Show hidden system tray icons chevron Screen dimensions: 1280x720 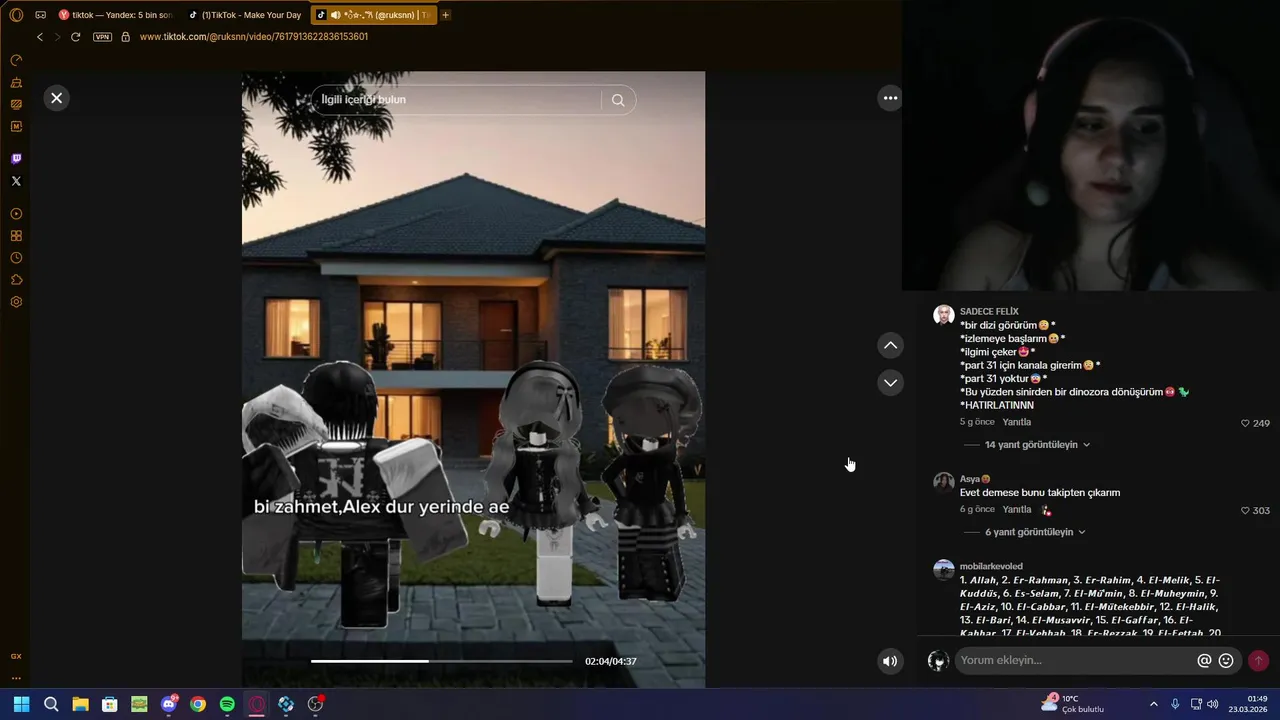pyautogui.click(x=1153, y=704)
